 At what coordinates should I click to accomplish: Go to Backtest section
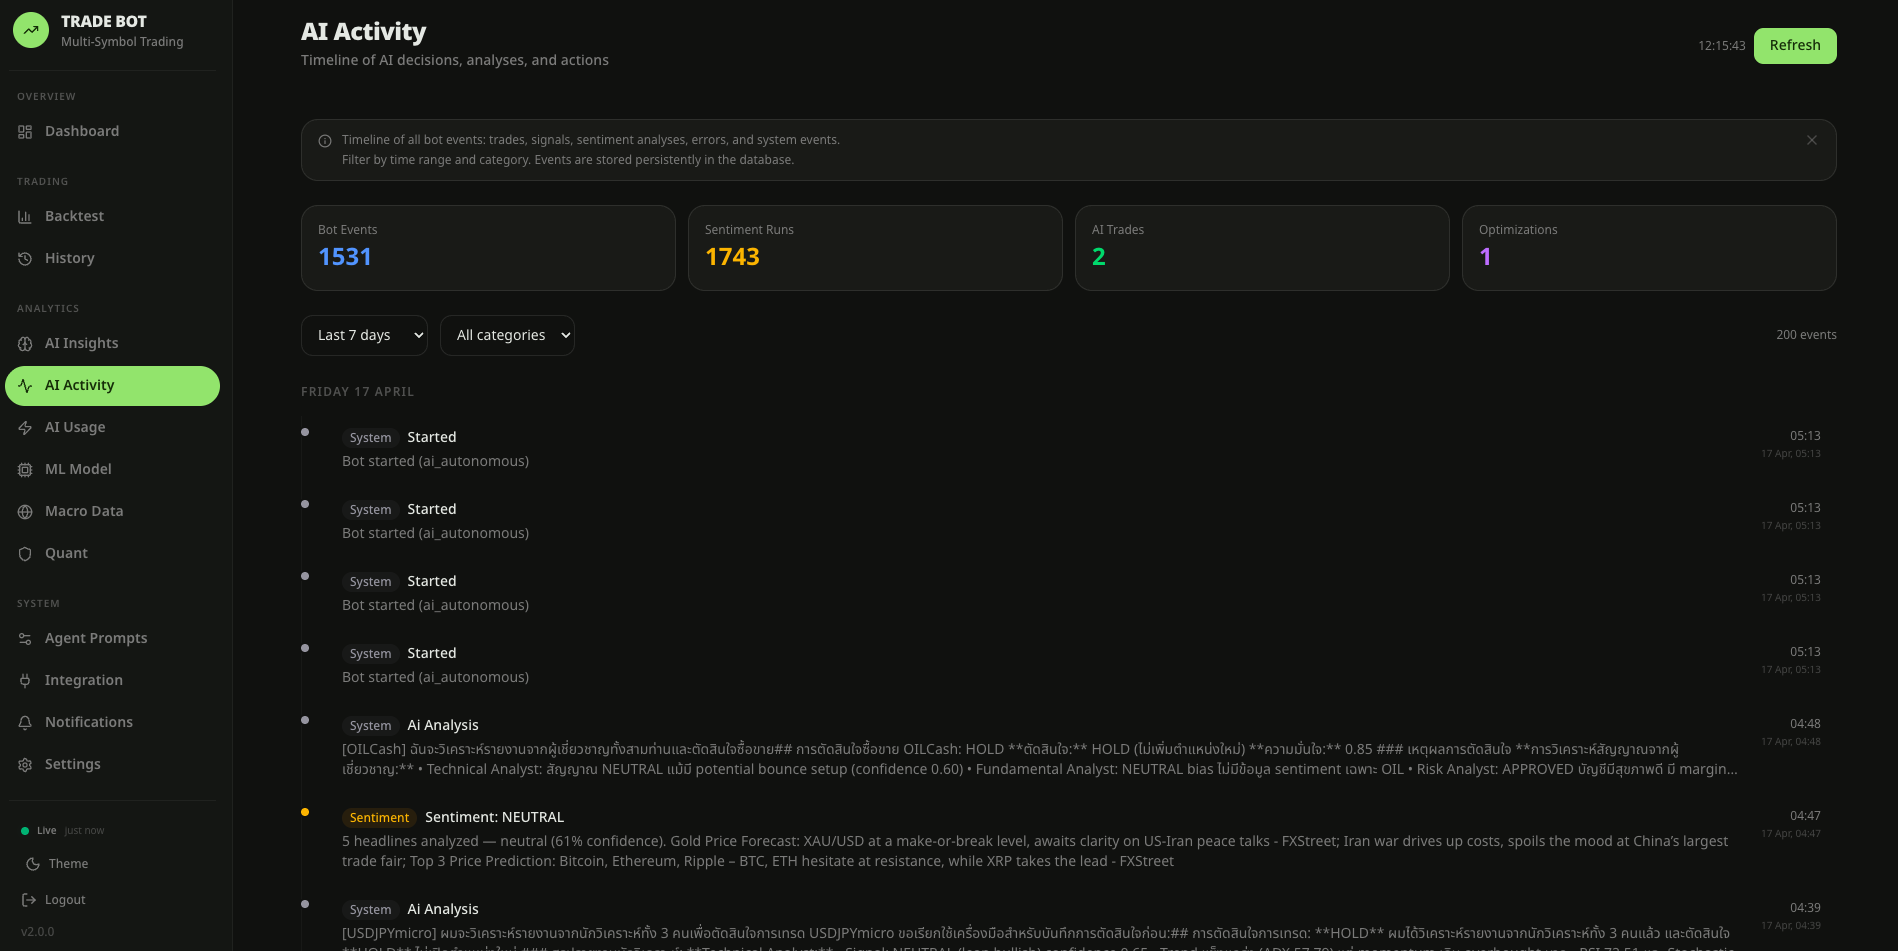(x=112, y=217)
